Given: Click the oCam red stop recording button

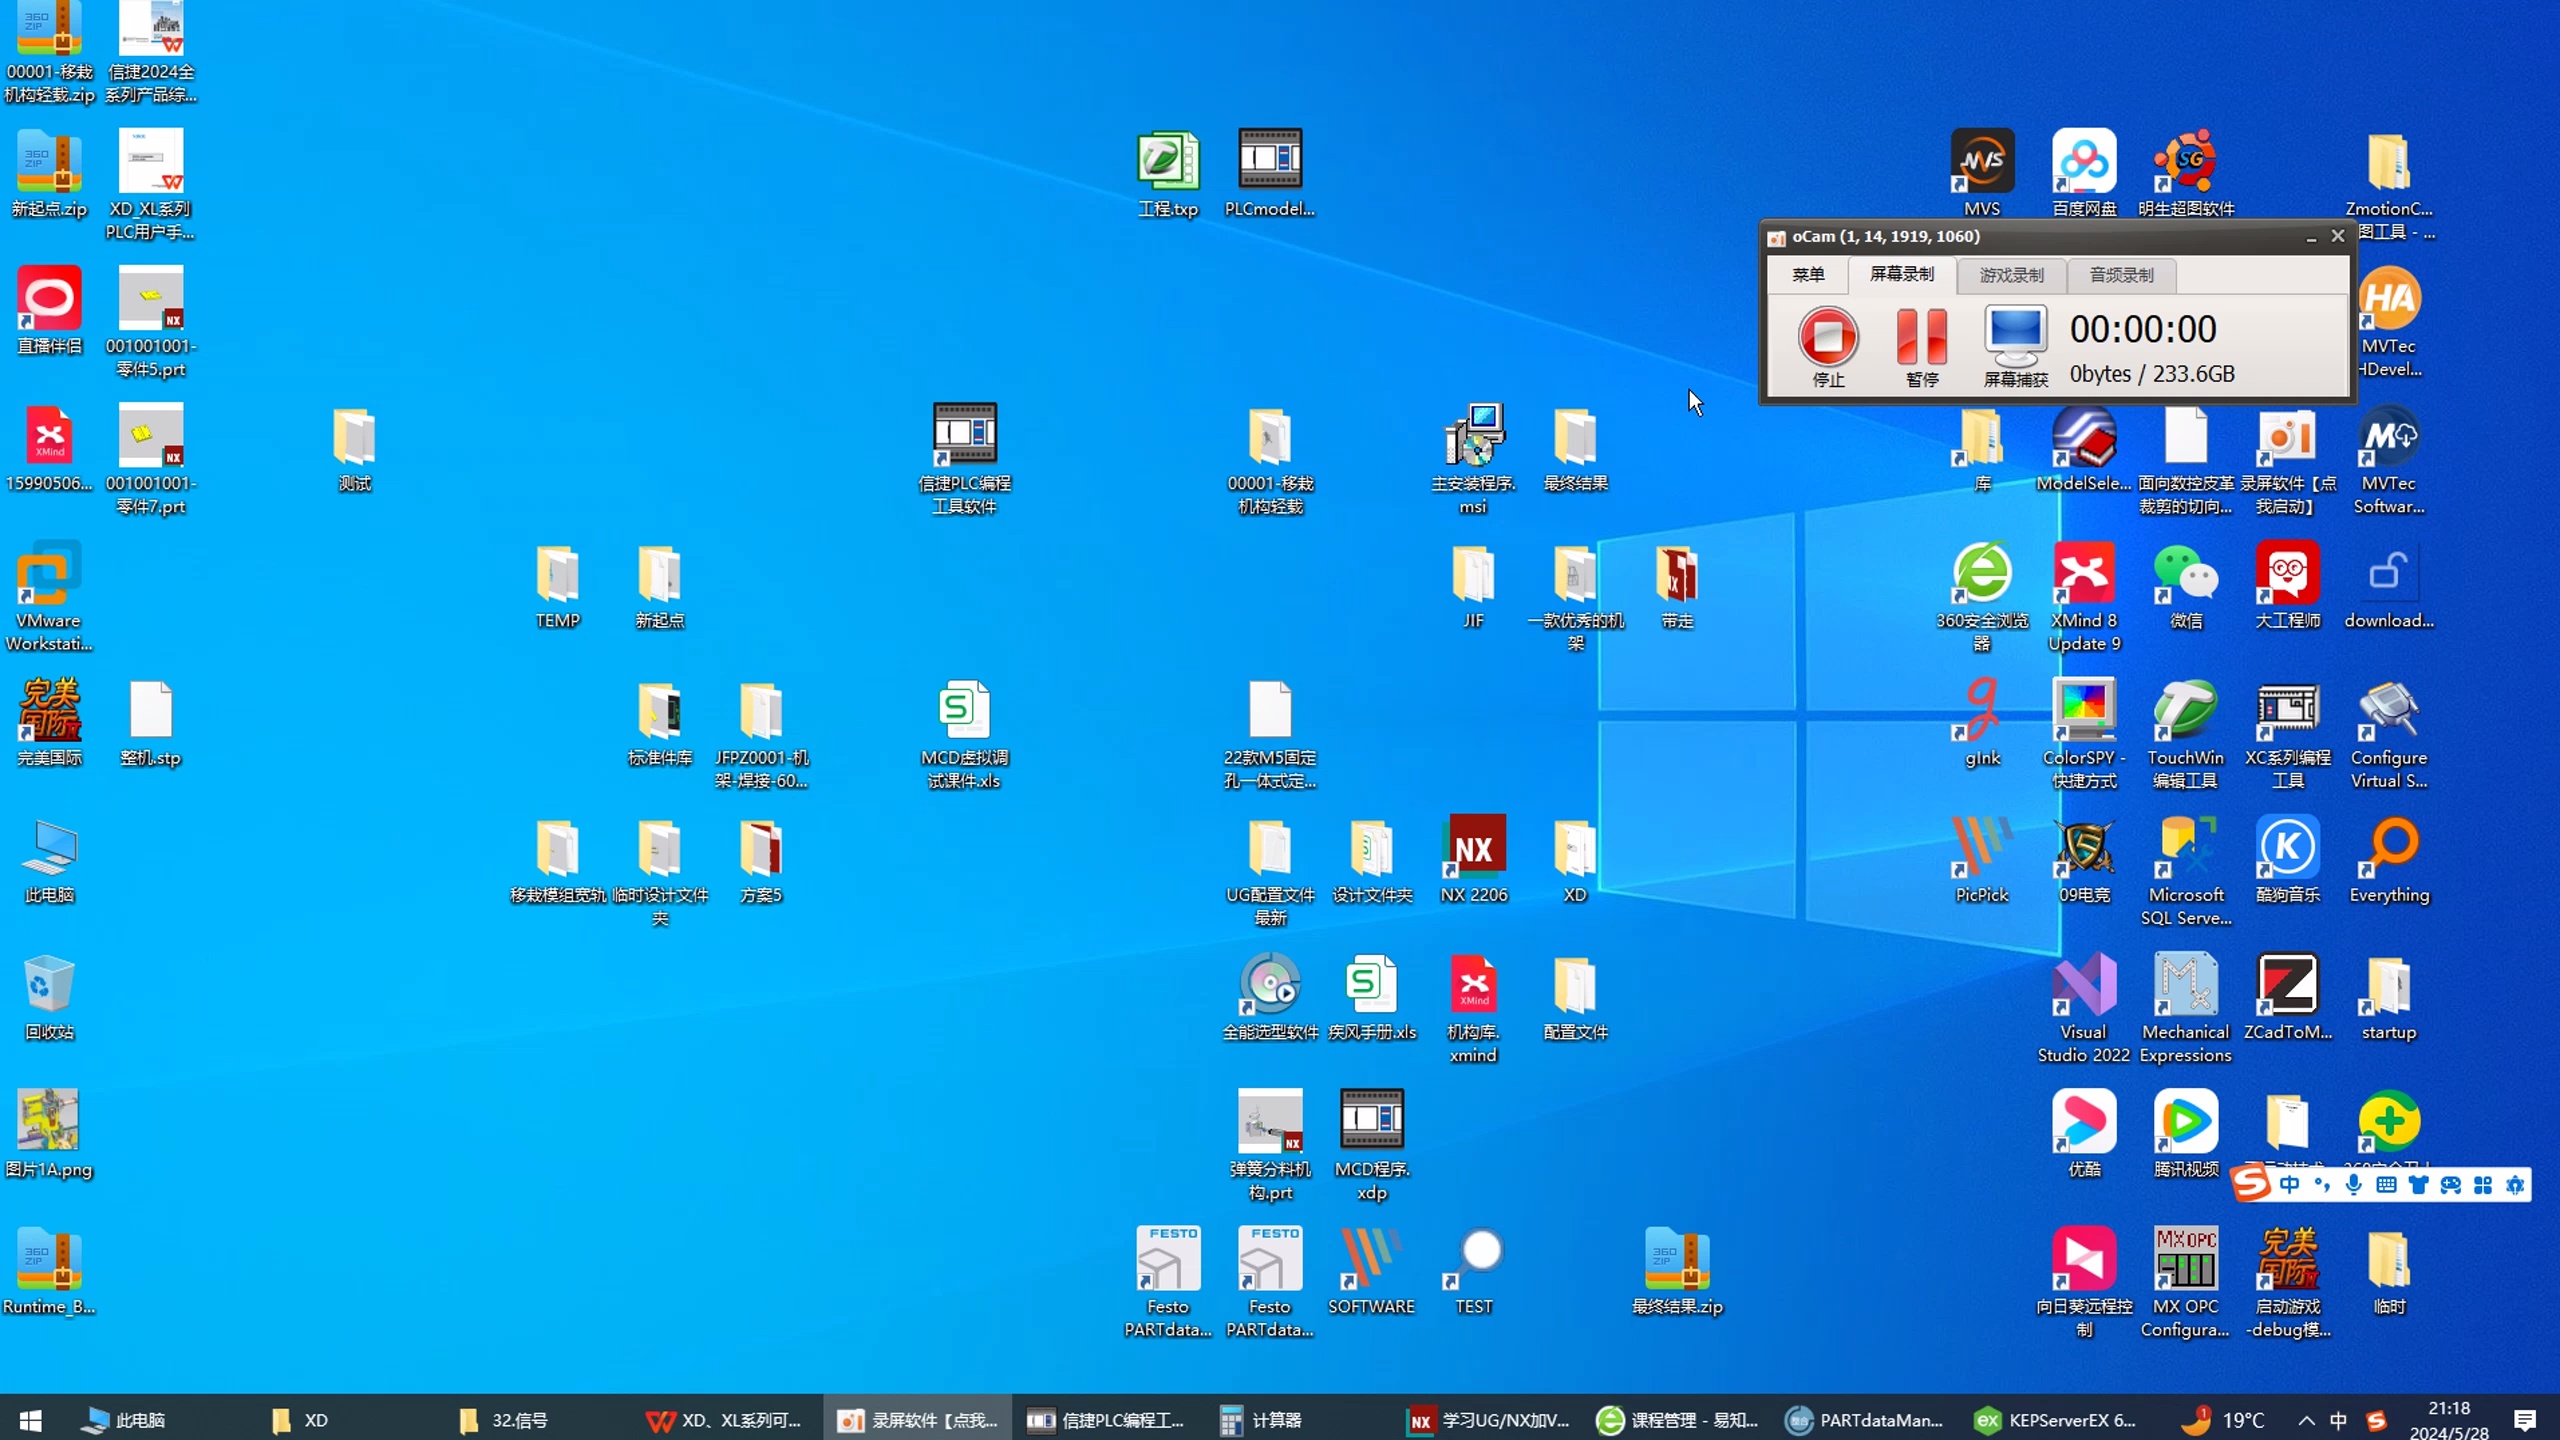Looking at the screenshot, I should click(1828, 337).
